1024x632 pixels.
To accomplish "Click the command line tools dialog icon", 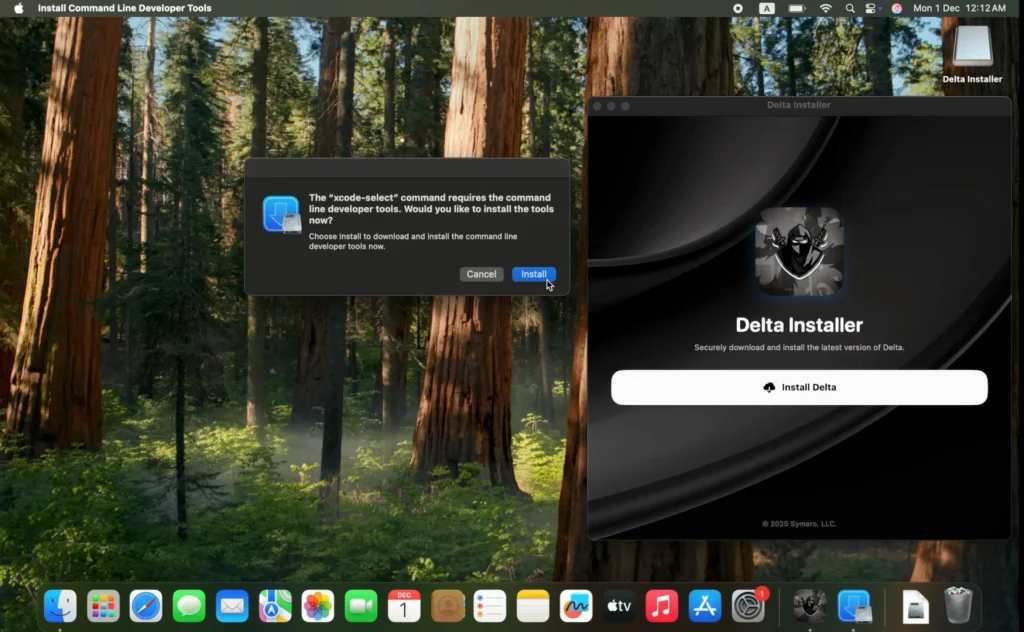I will click(281, 214).
